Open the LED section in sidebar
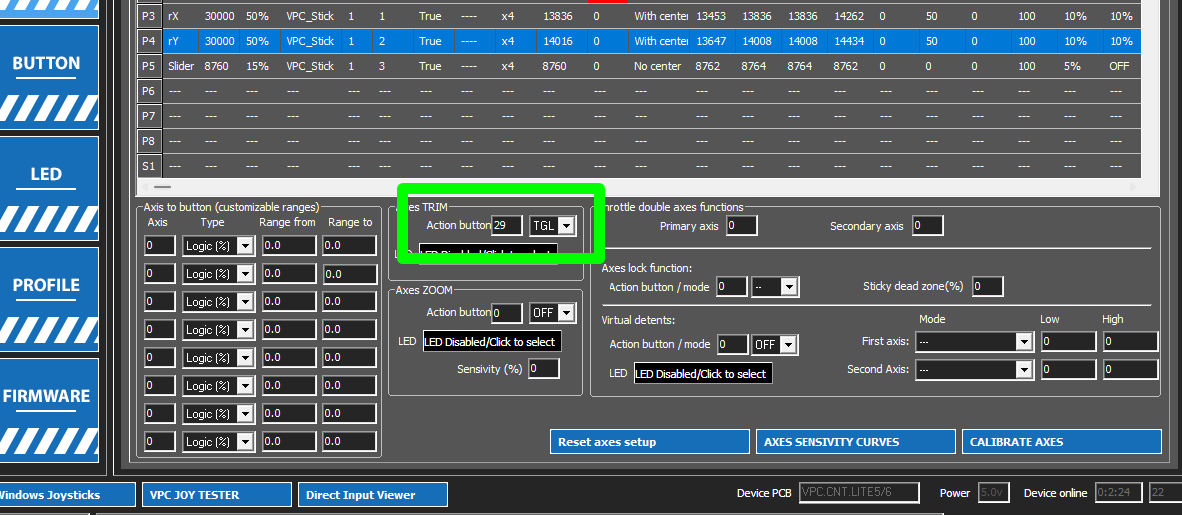1182x515 pixels. (x=46, y=188)
